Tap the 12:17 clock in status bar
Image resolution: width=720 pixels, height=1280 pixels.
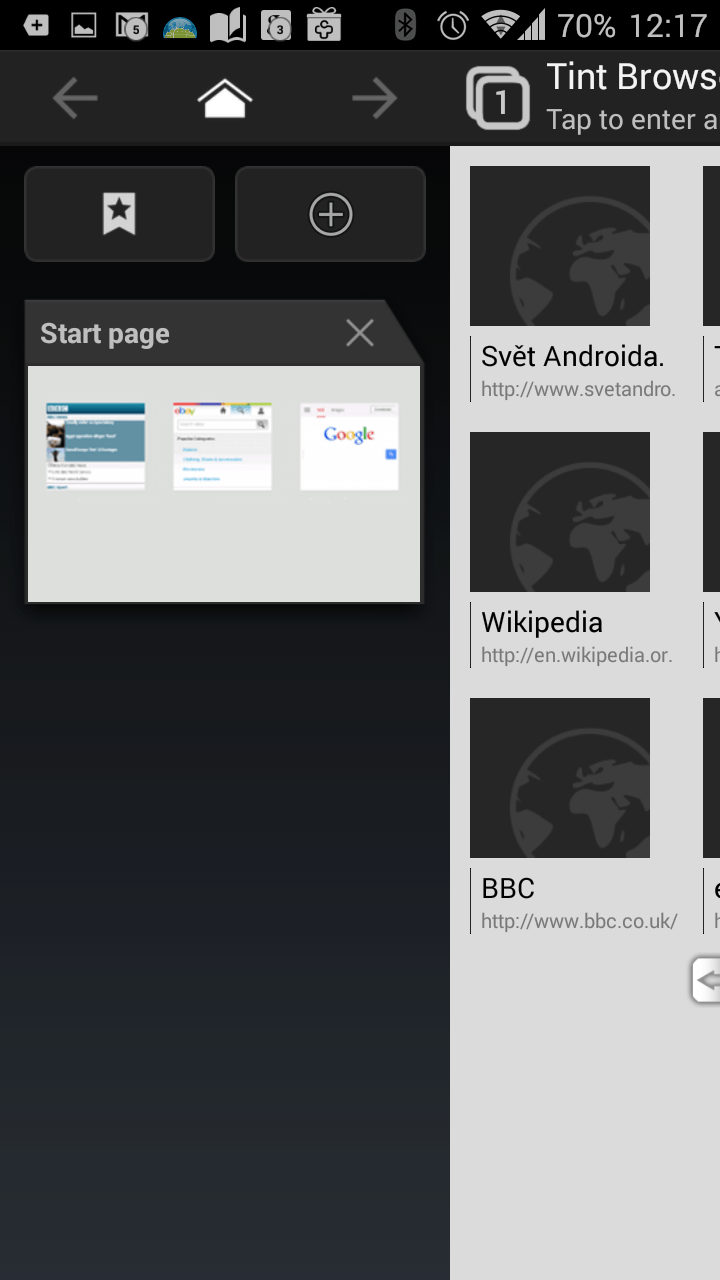pos(668,25)
